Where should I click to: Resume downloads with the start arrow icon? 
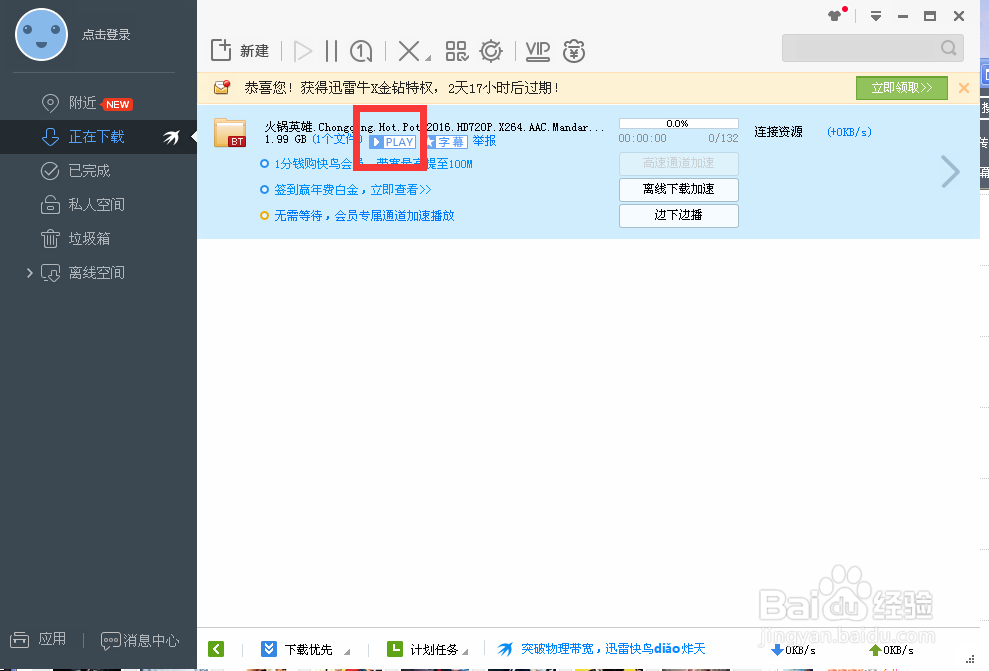302,50
